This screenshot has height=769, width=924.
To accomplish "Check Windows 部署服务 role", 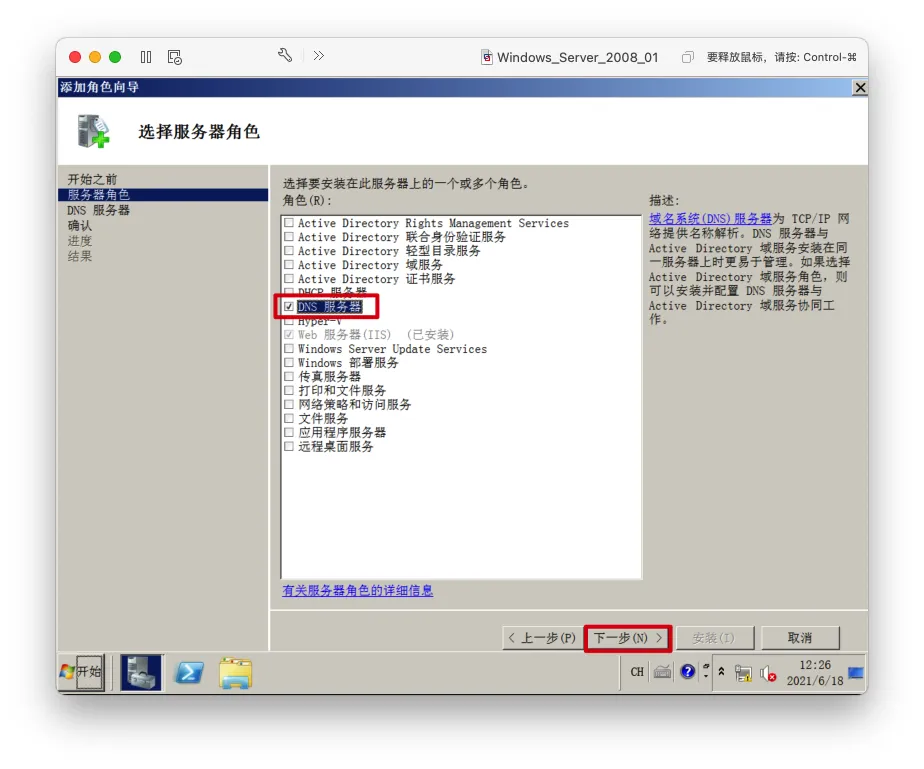I will 289,362.
